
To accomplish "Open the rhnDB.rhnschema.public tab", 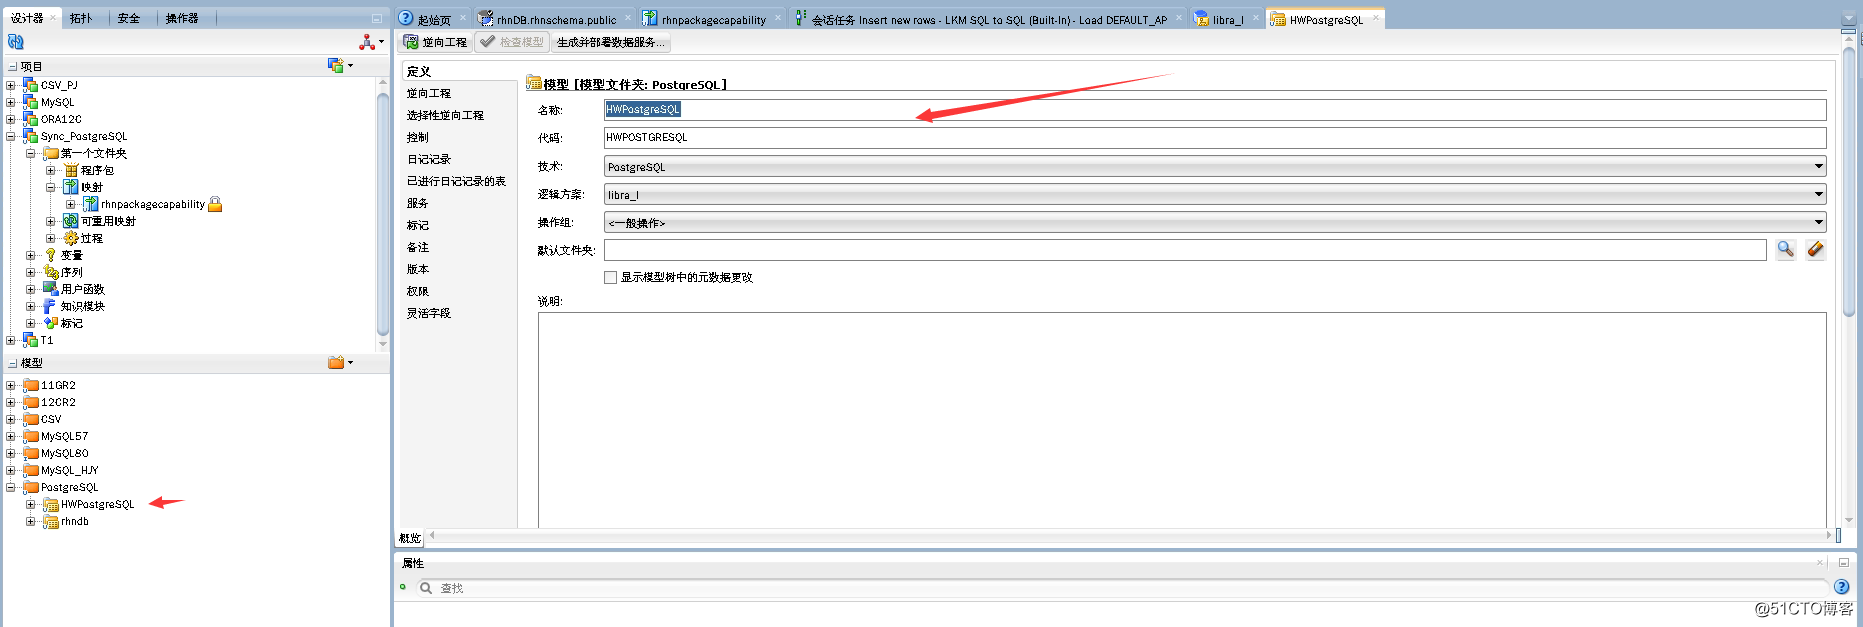I will (556, 19).
